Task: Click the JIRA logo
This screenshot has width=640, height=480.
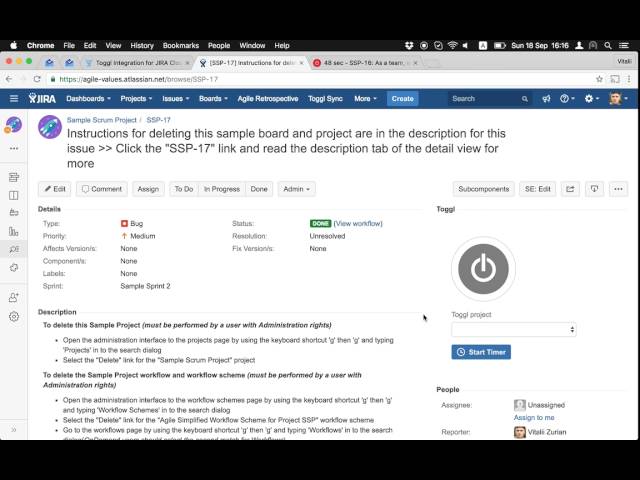Action: point(42,98)
